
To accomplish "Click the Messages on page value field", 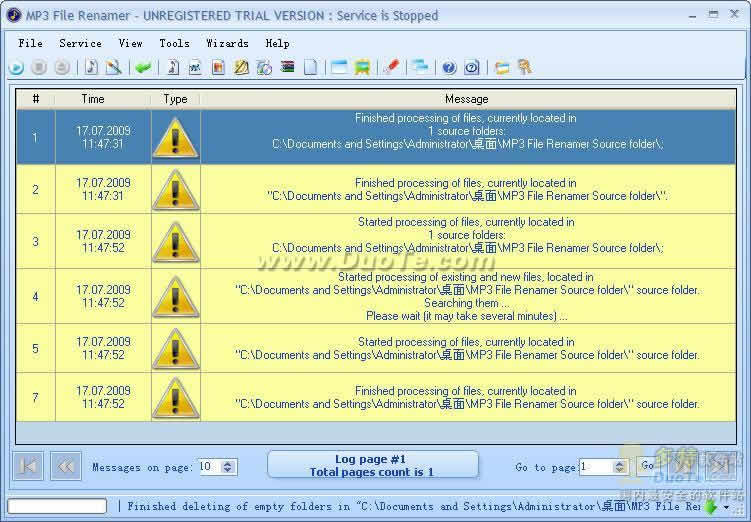I will (x=210, y=466).
